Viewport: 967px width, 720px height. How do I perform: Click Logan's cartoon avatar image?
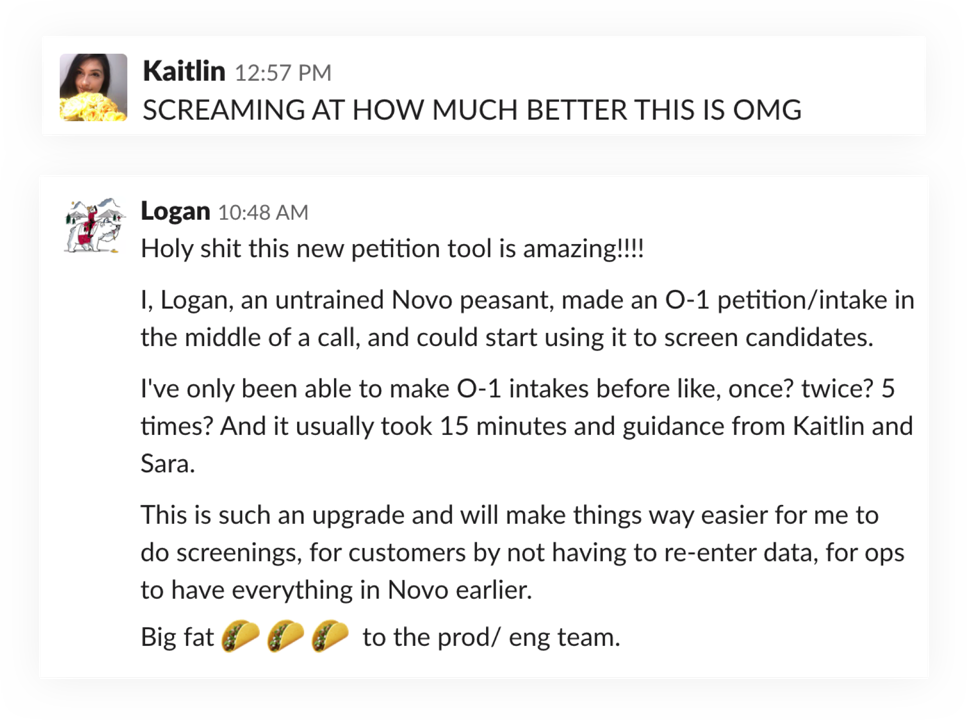[95, 224]
